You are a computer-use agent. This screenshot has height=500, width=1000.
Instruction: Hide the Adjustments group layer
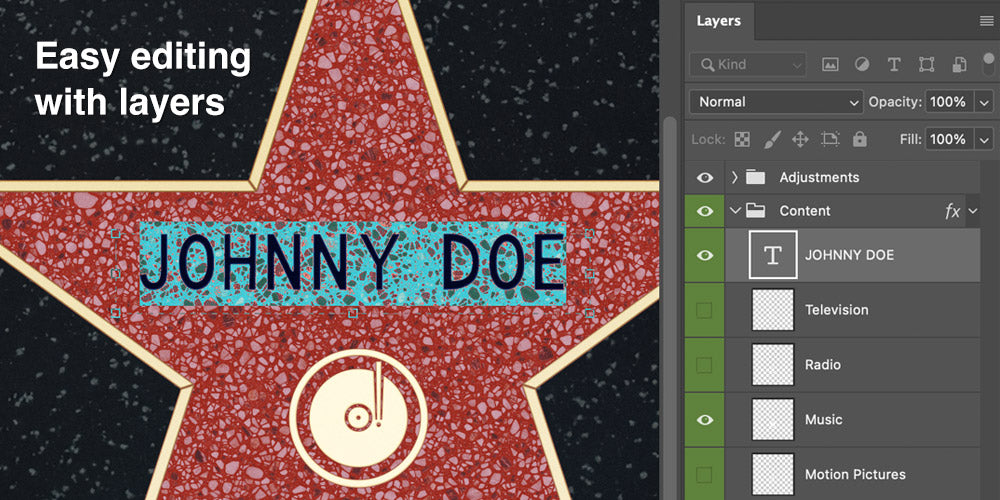point(705,178)
